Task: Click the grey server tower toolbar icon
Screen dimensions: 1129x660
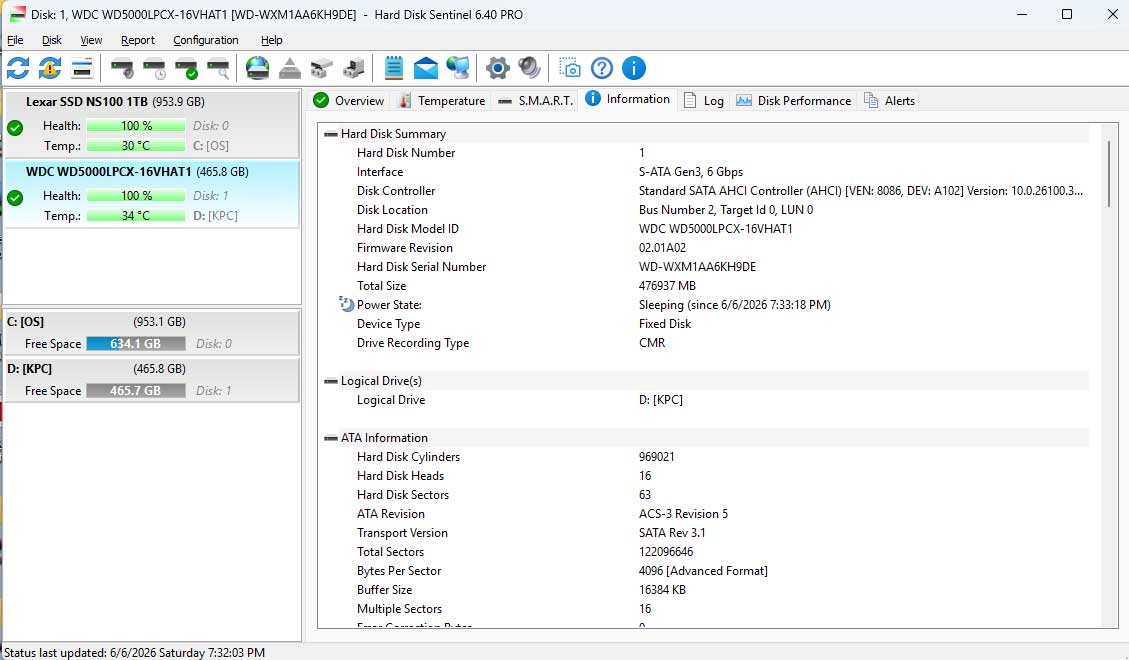Action: [x=354, y=68]
